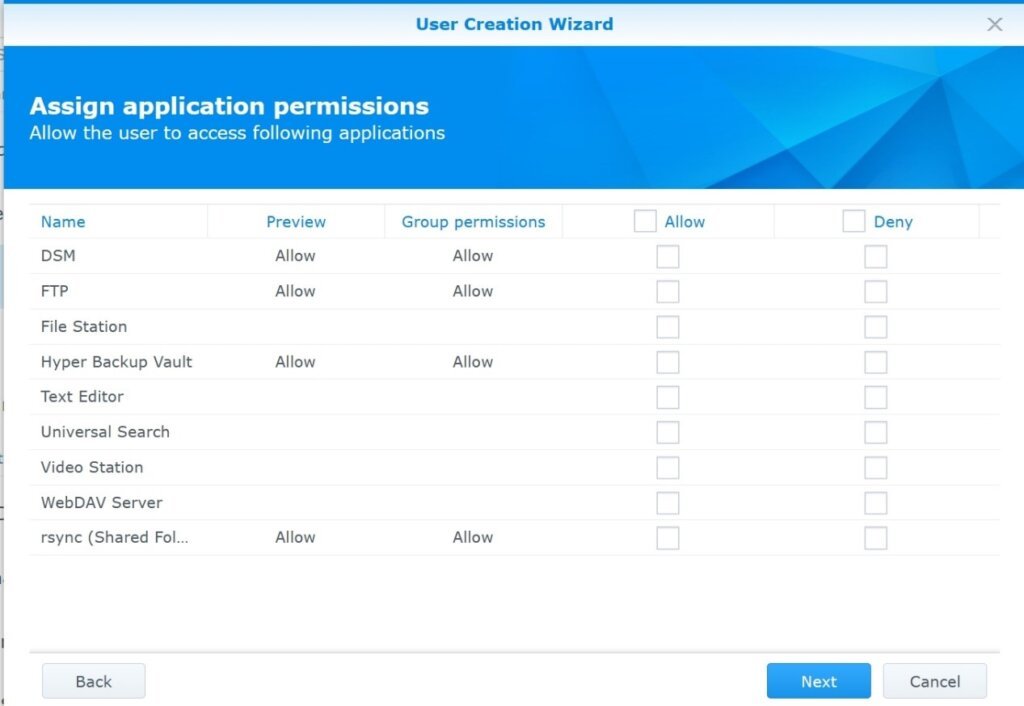Select the WebDAV Server row name
Image resolution: width=1024 pixels, height=706 pixels.
[101, 502]
